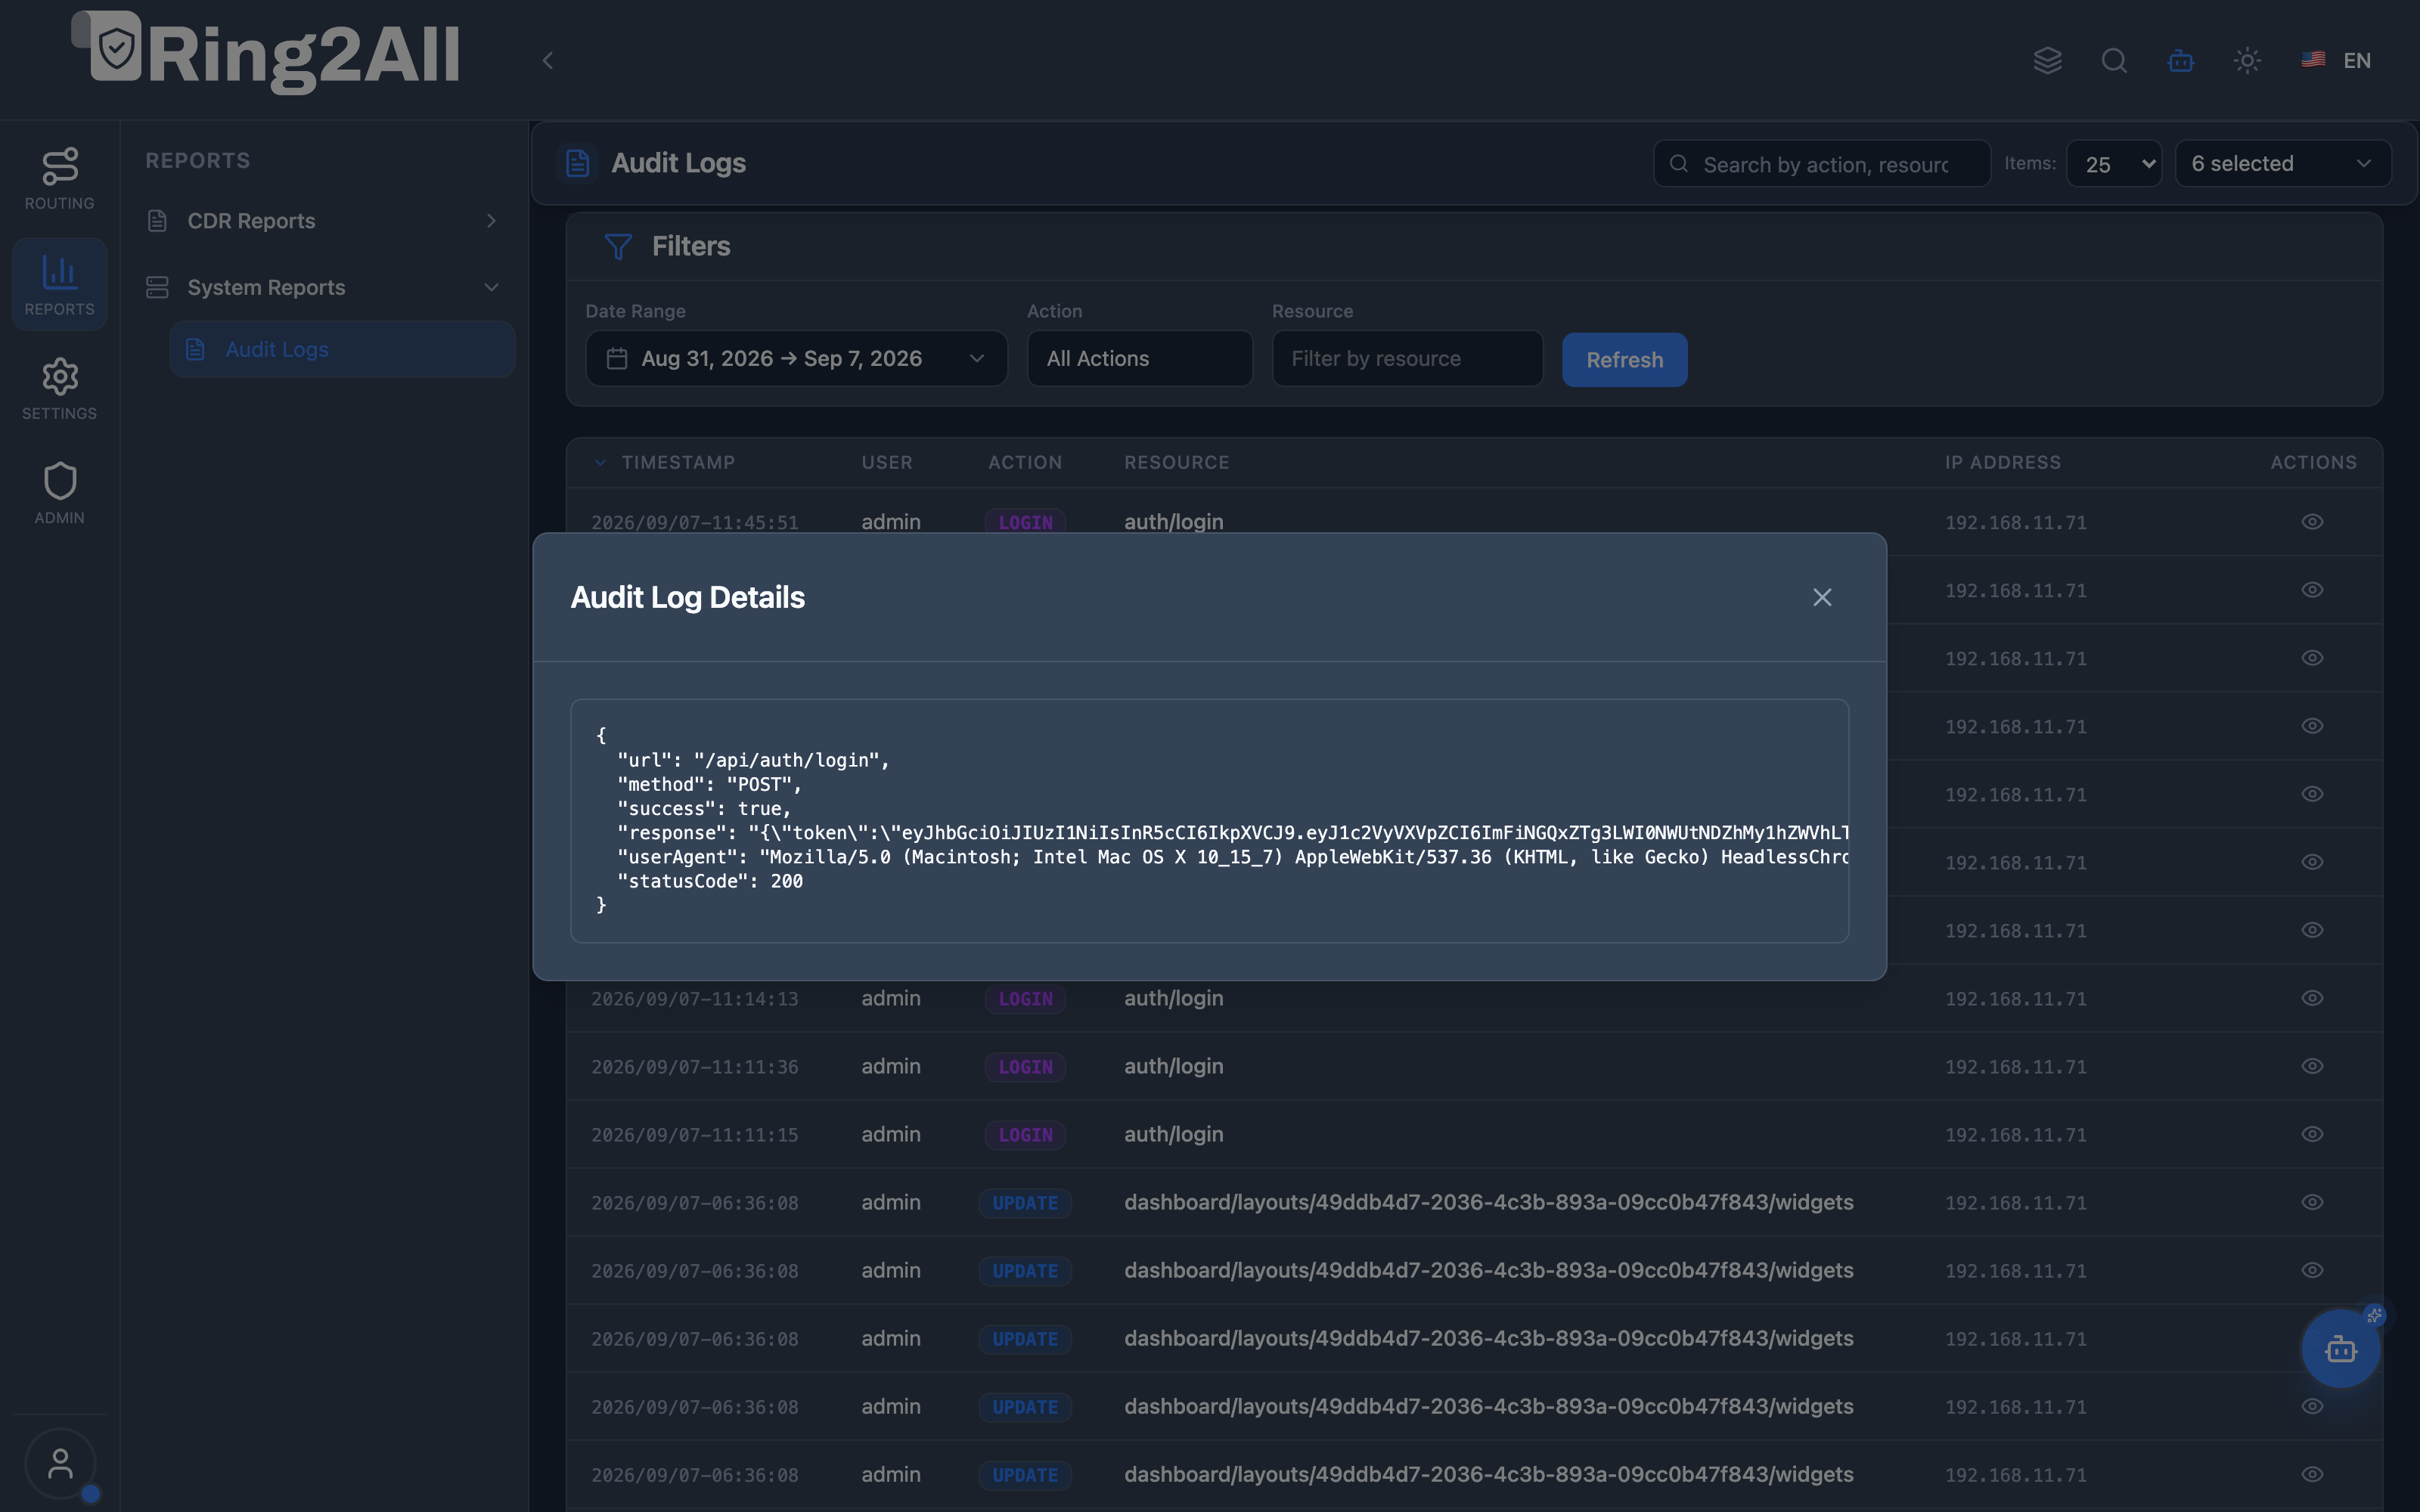The height and width of the screenshot is (1512, 2420).
Task: Open the floating AI chatbot button
Action: pyautogui.click(x=2341, y=1349)
